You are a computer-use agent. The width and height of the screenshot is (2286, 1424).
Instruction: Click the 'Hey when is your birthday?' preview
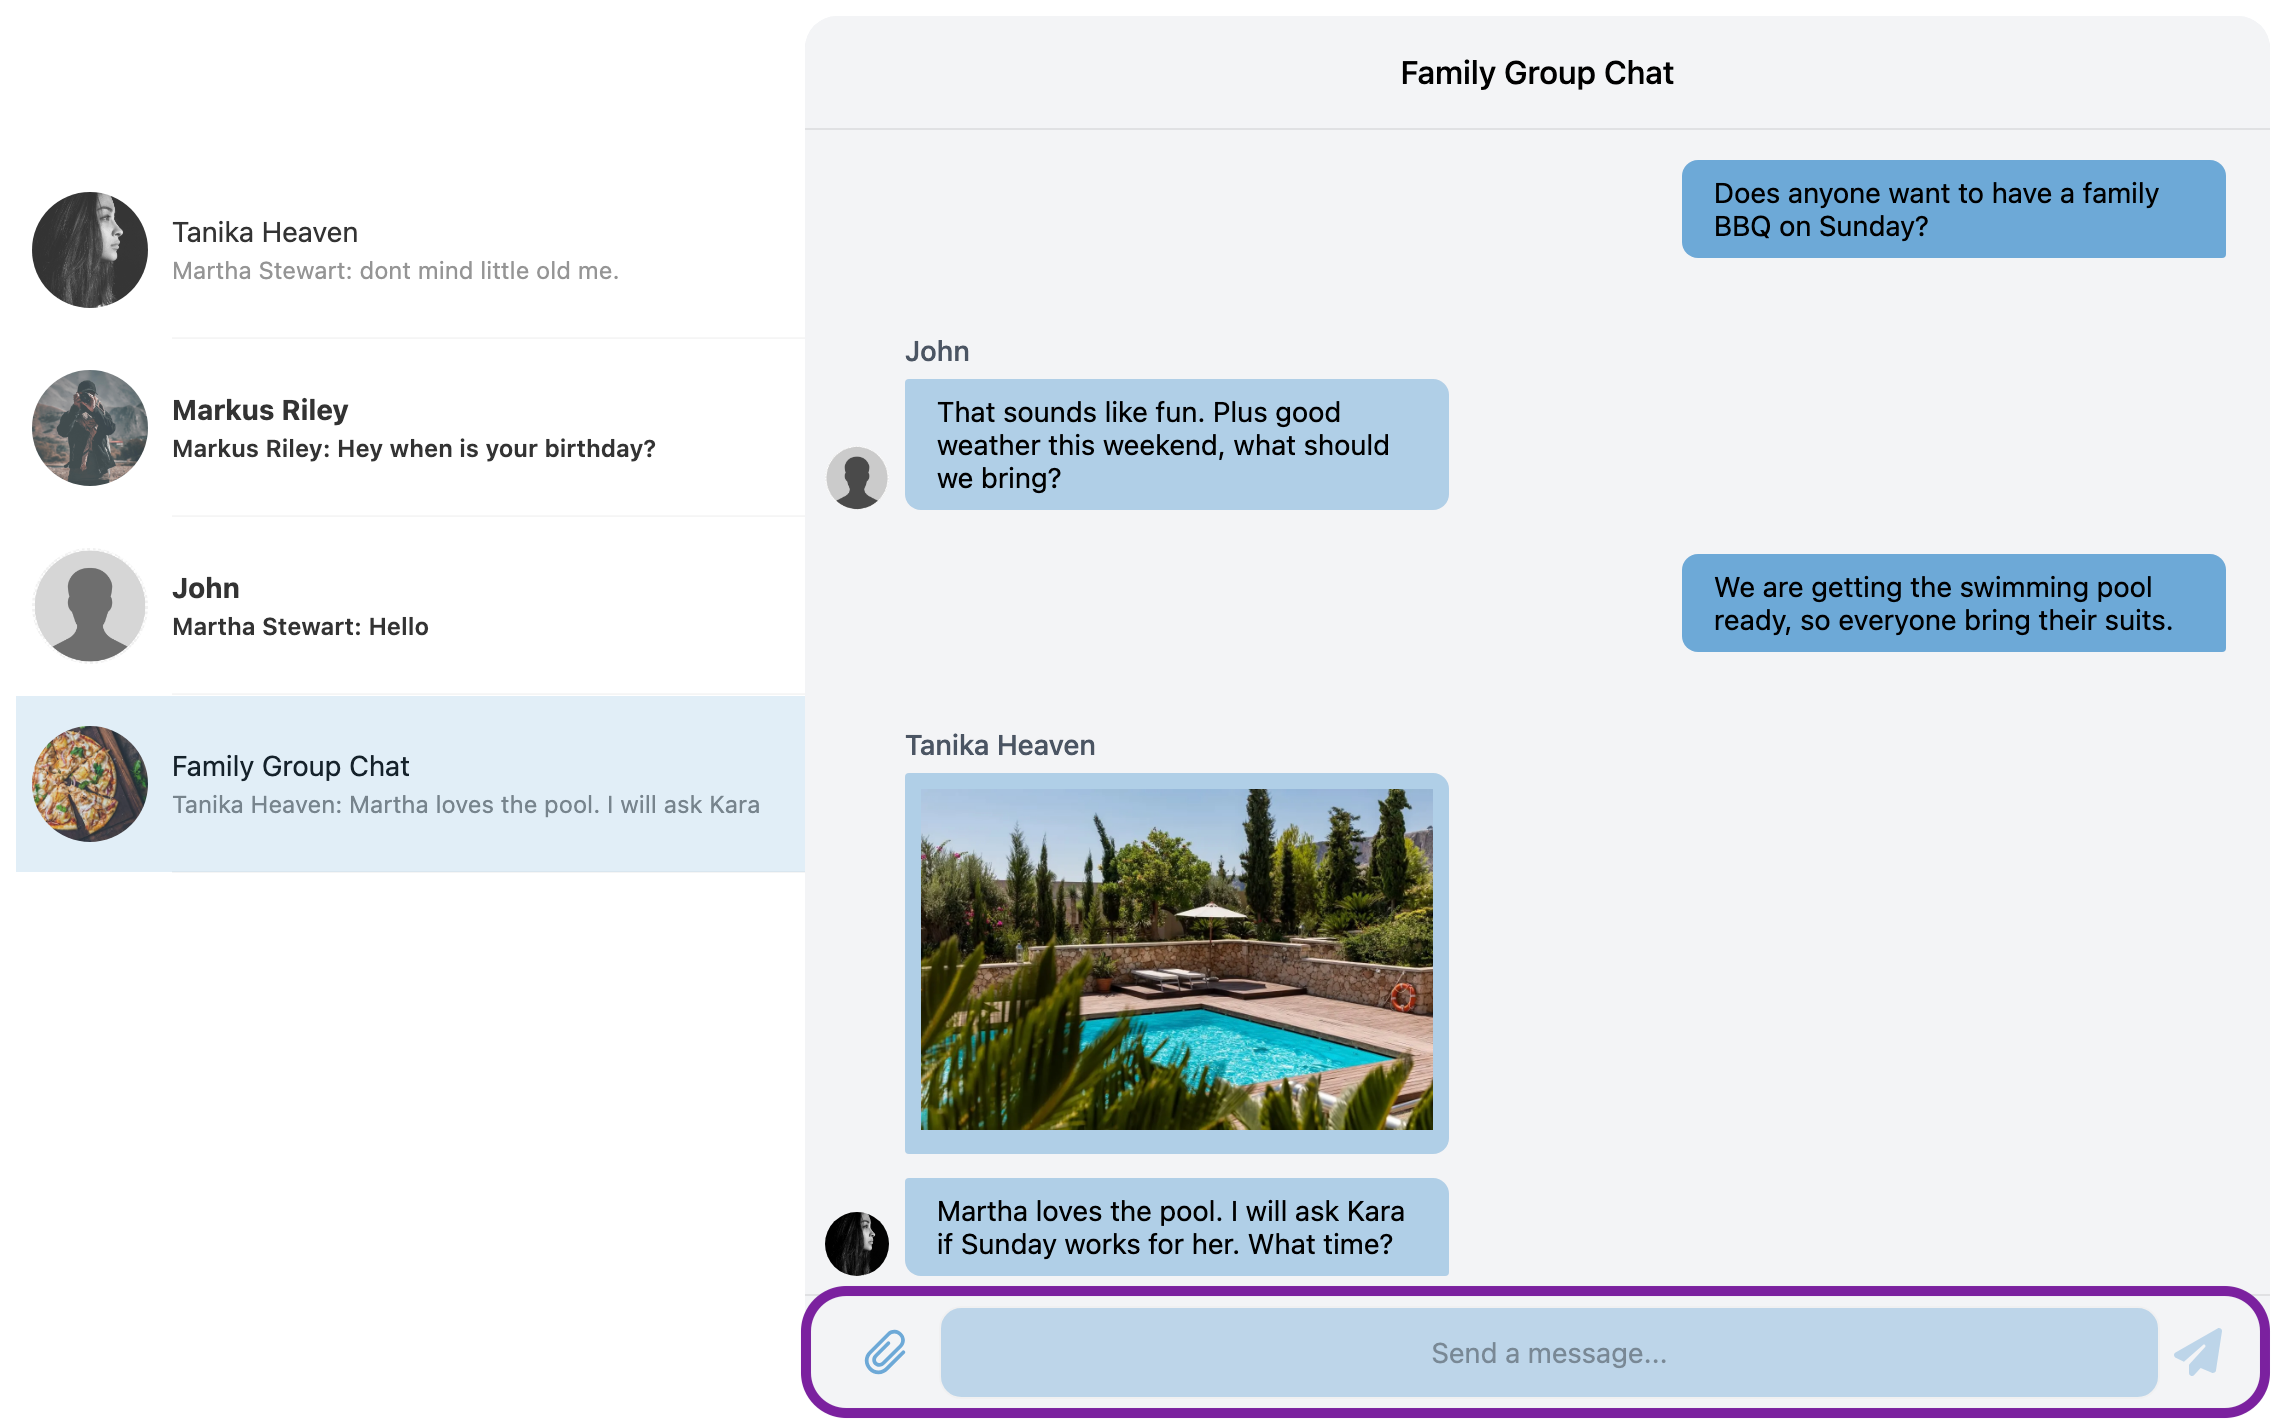coord(496,449)
